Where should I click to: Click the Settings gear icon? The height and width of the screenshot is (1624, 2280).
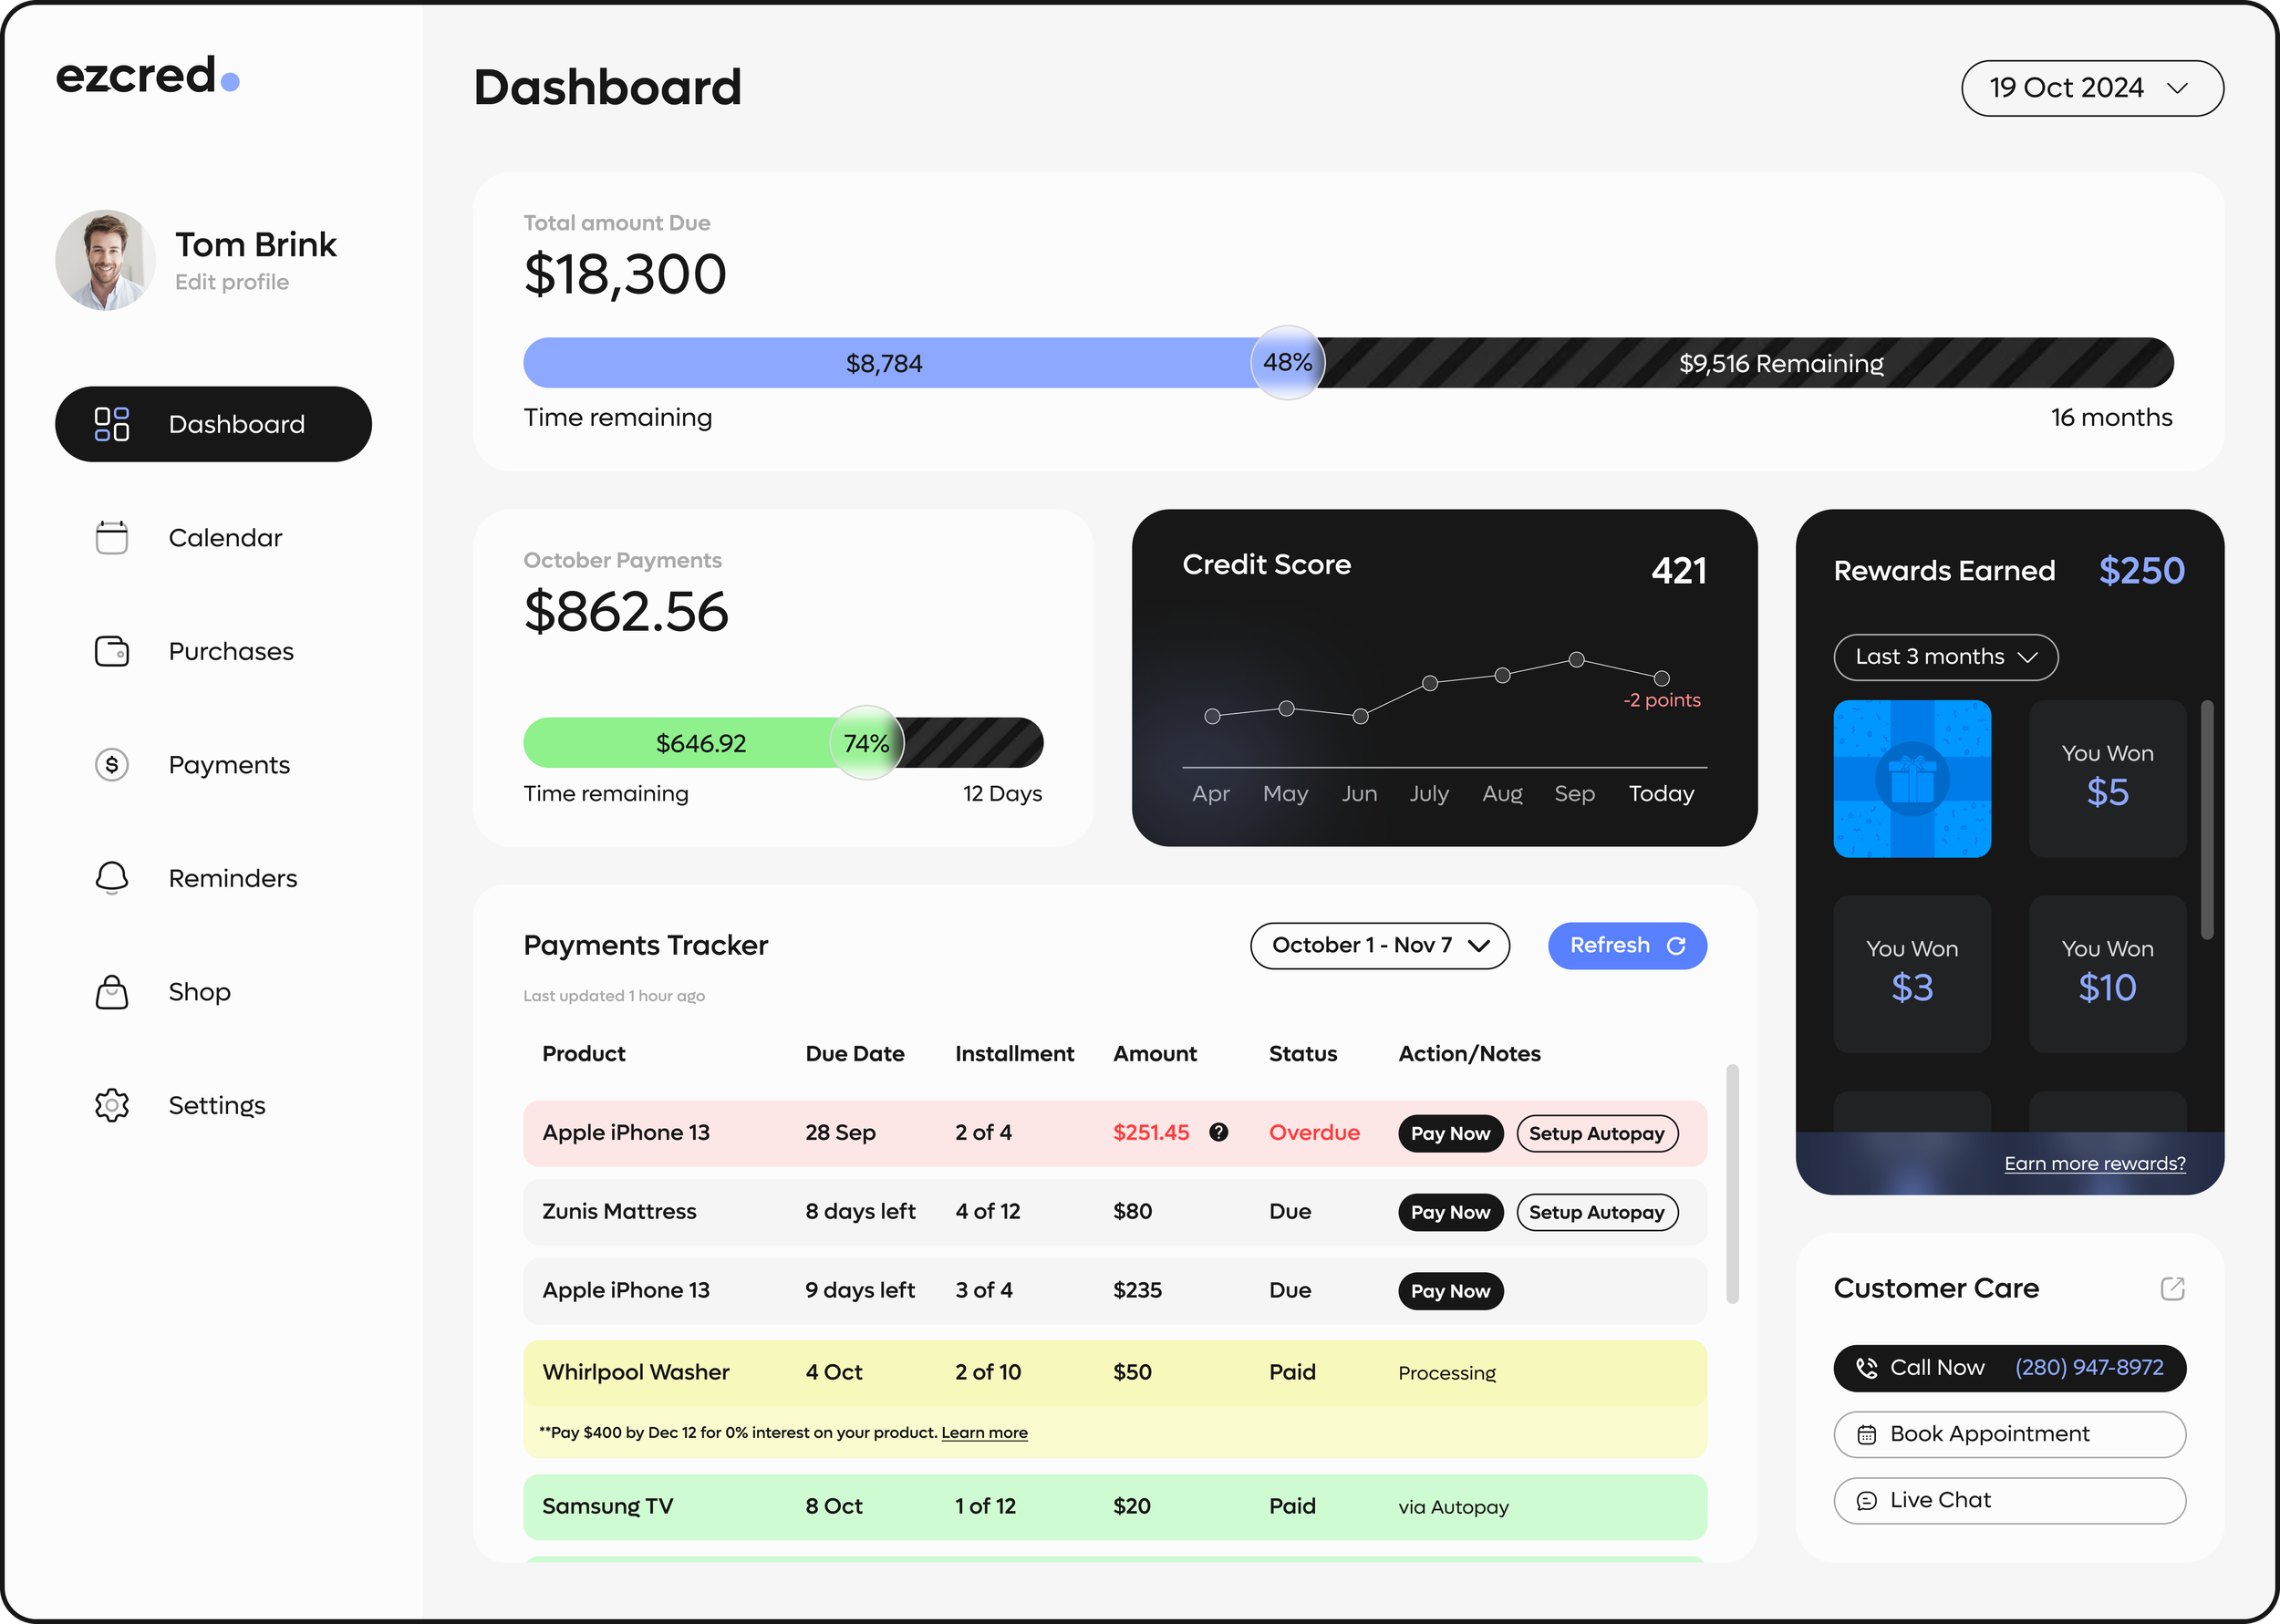[111, 1105]
